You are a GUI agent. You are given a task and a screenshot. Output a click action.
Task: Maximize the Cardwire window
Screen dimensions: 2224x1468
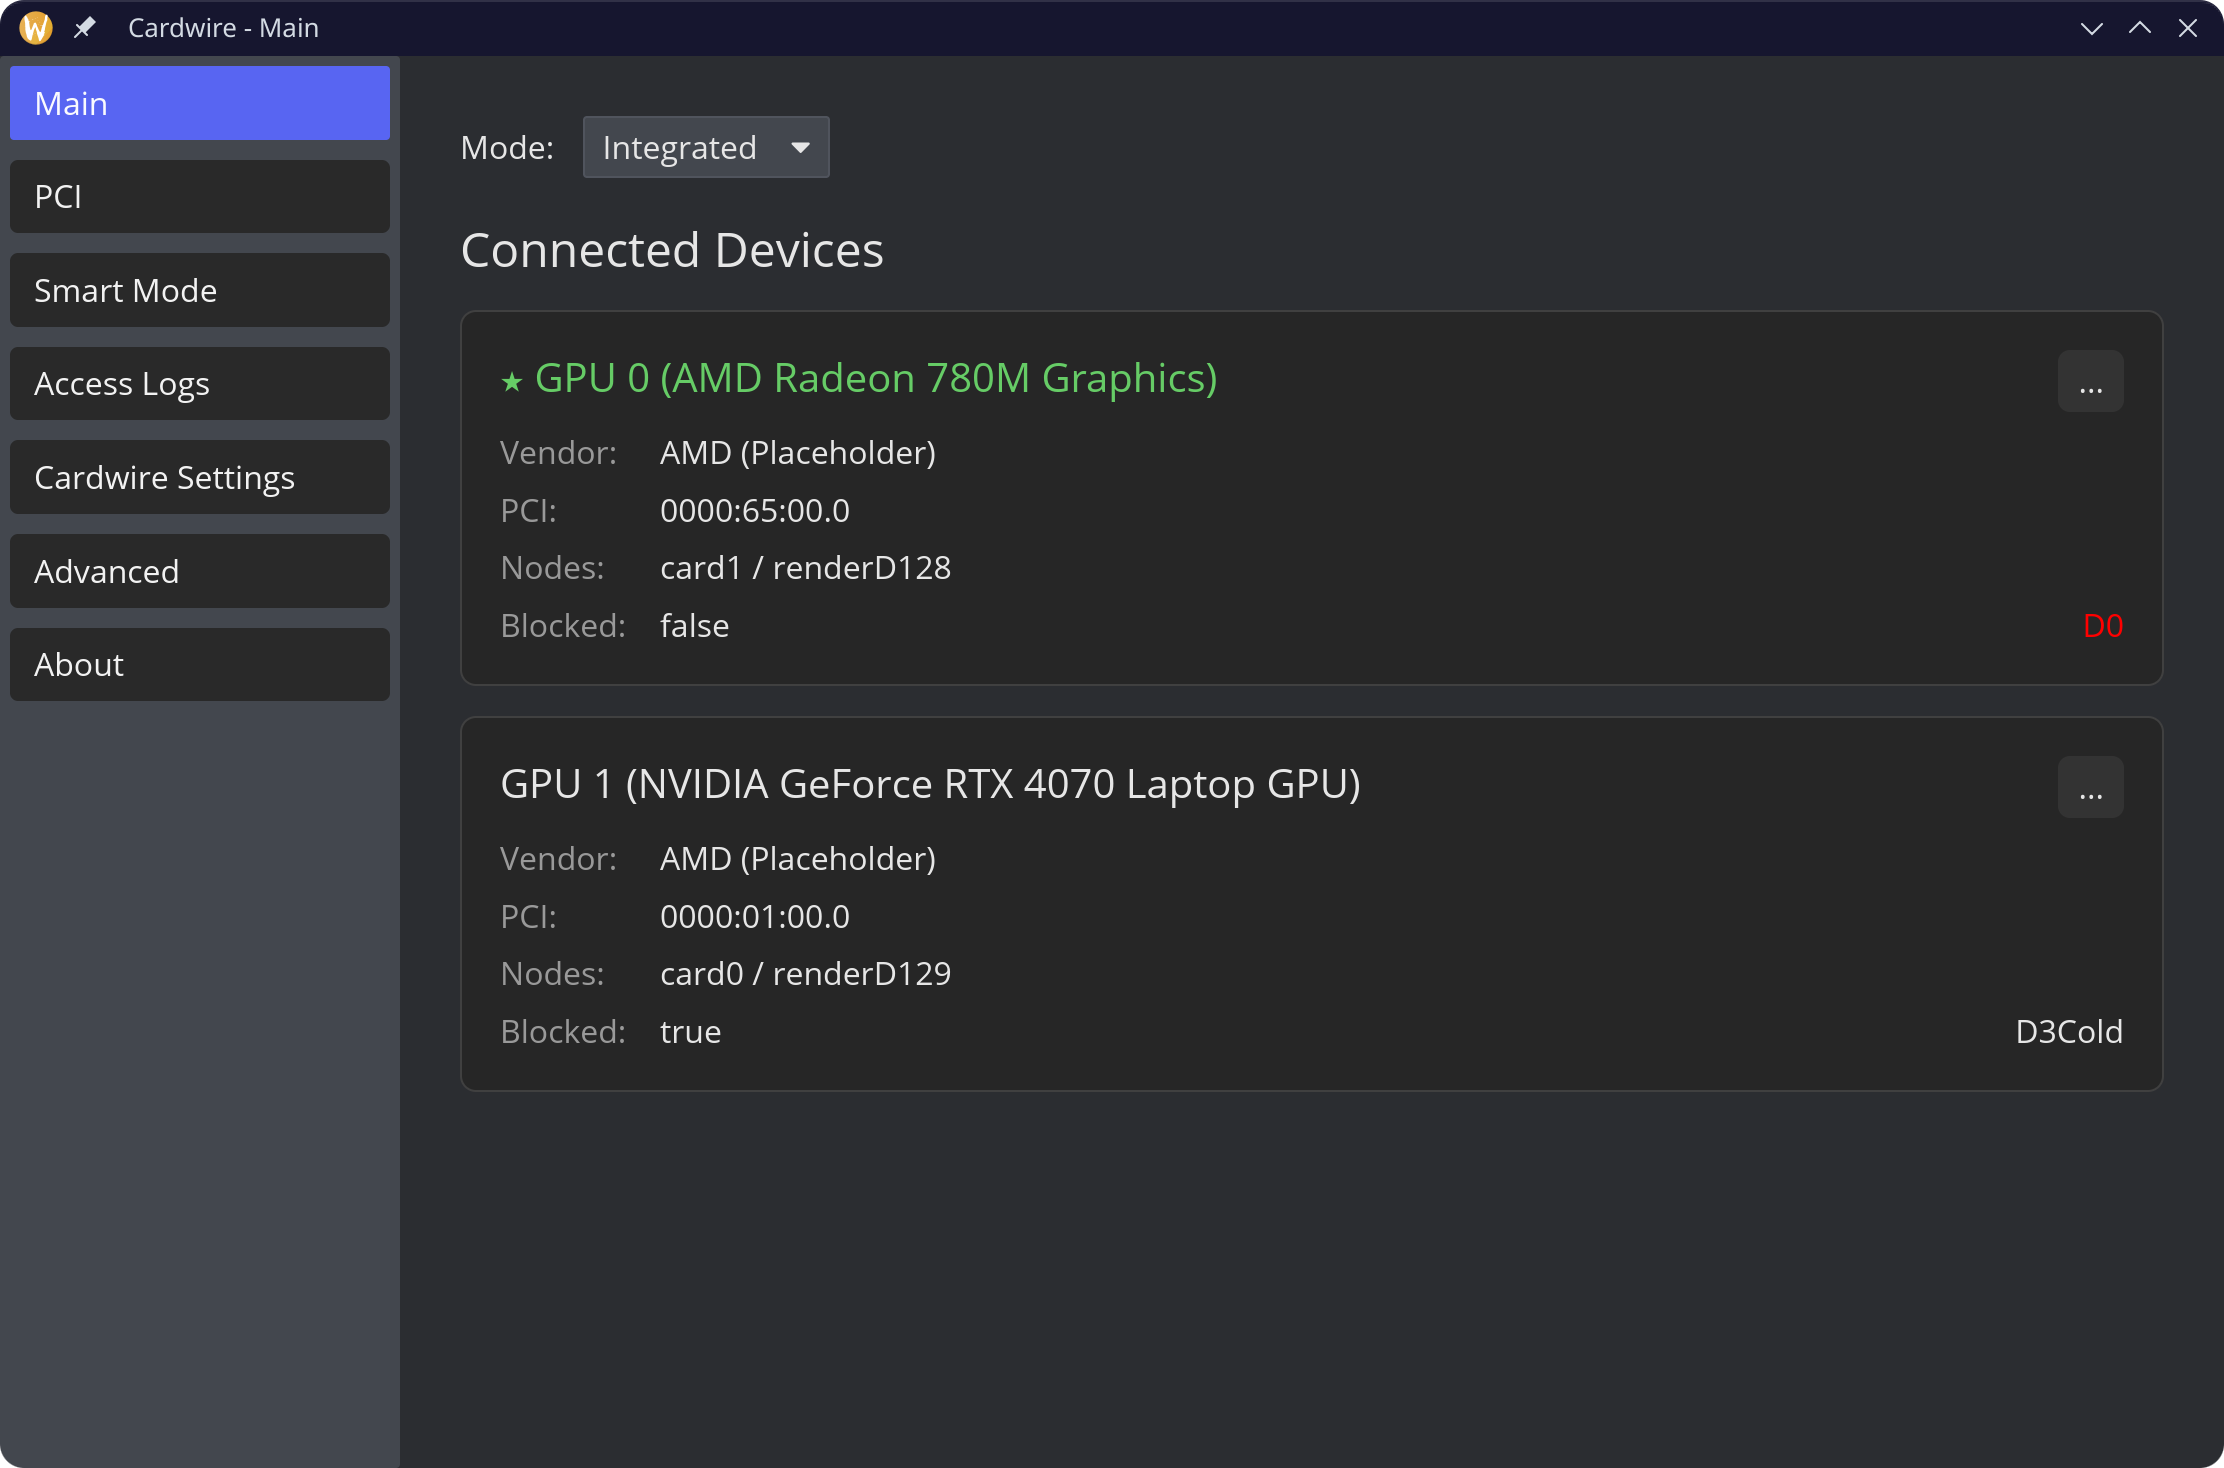coord(2139,28)
